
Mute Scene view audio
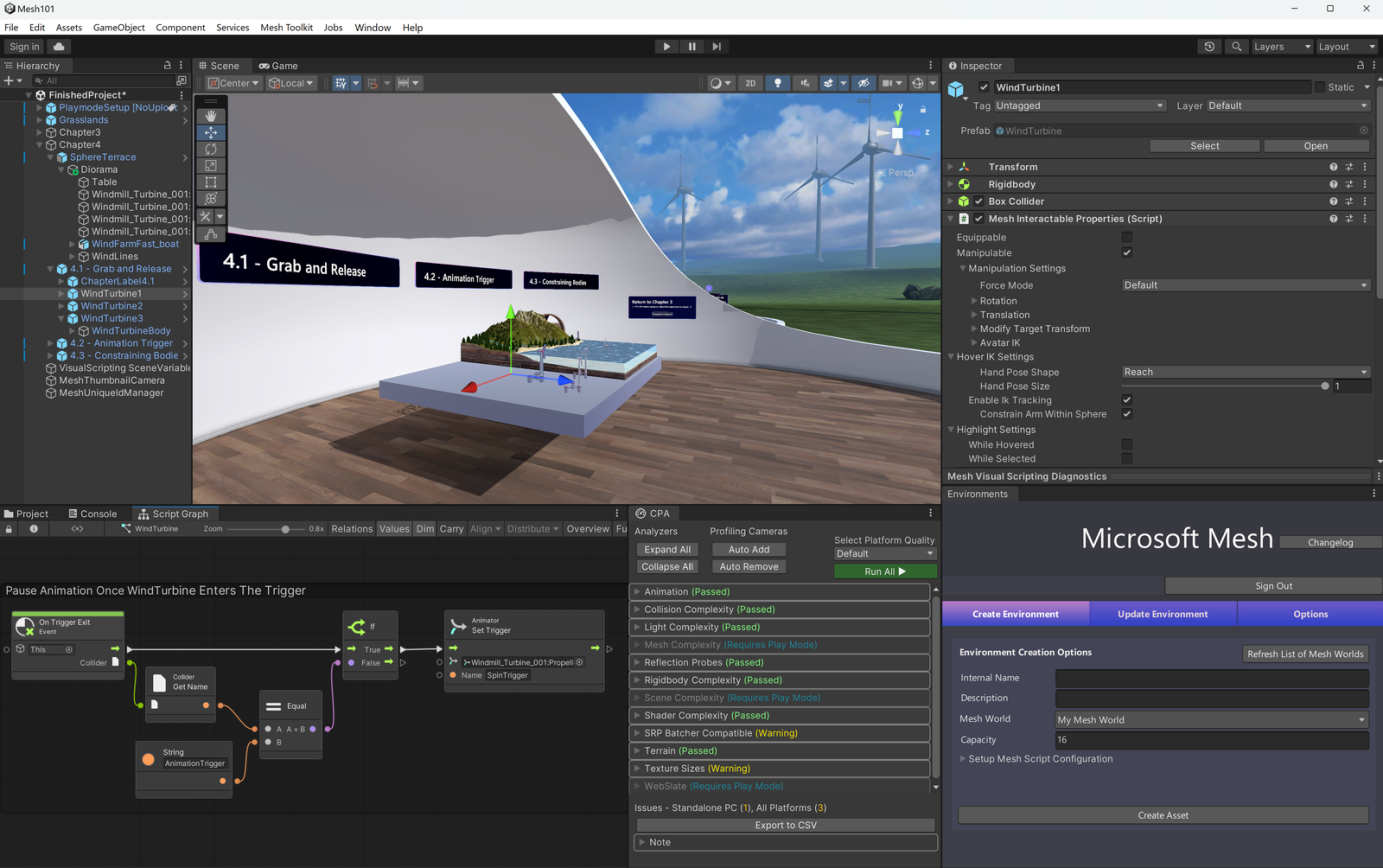click(805, 83)
